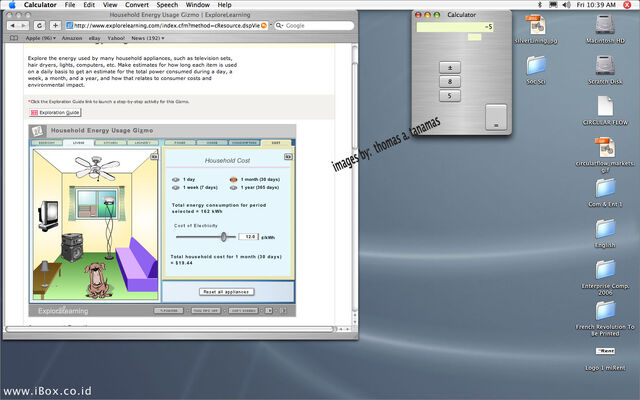This screenshot has width=640, height=400.
Task: Open the View menu
Action: tap(110, 5)
